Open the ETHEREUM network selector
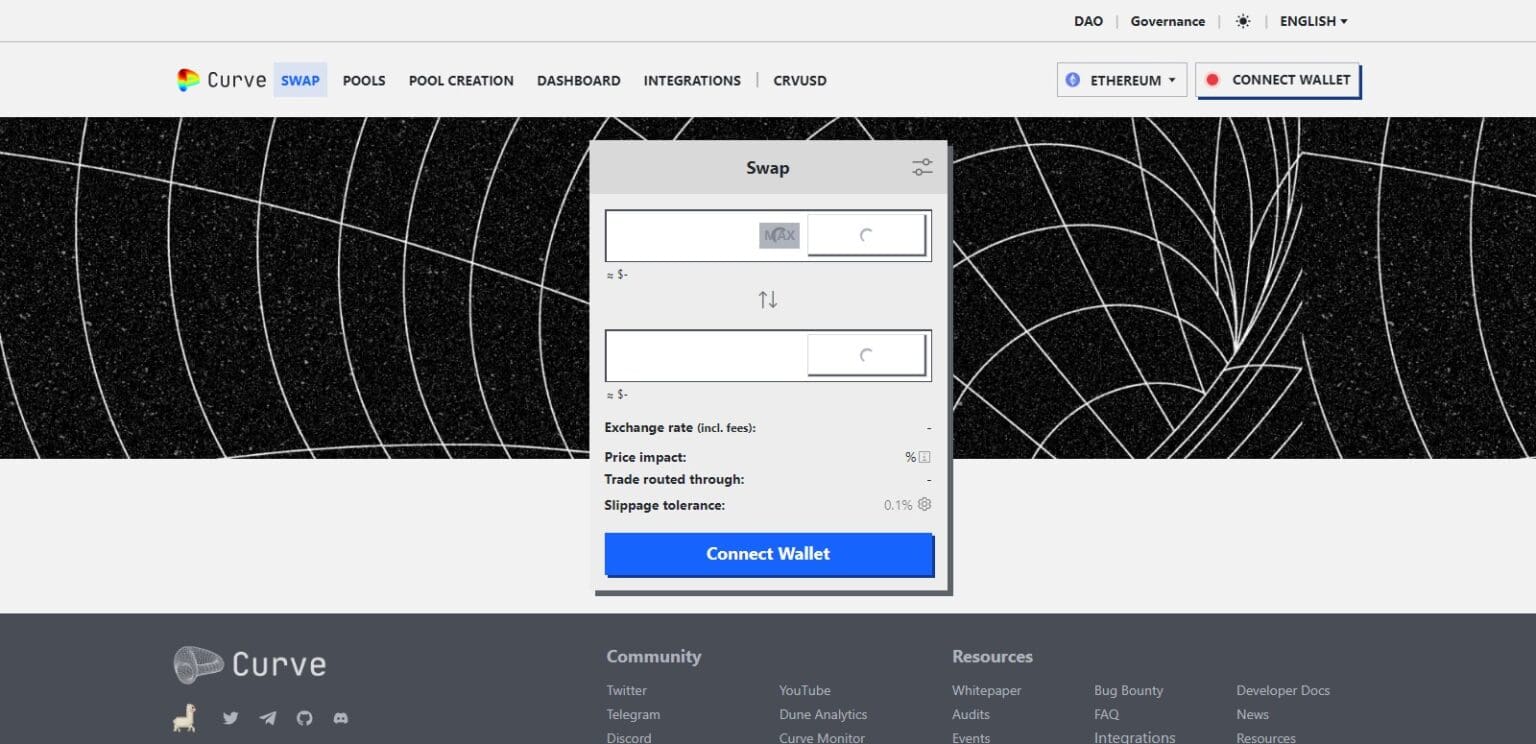Image resolution: width=1536 pixels, height=744 pixels. click(x=1121, y=80)
